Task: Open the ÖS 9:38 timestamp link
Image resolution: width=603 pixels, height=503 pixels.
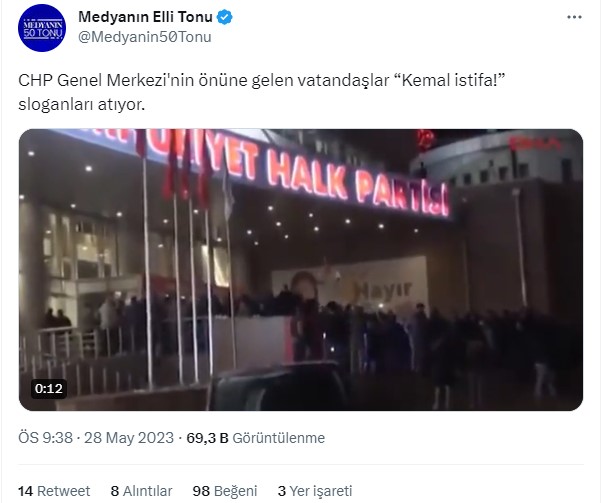Action: click(45, 438)
